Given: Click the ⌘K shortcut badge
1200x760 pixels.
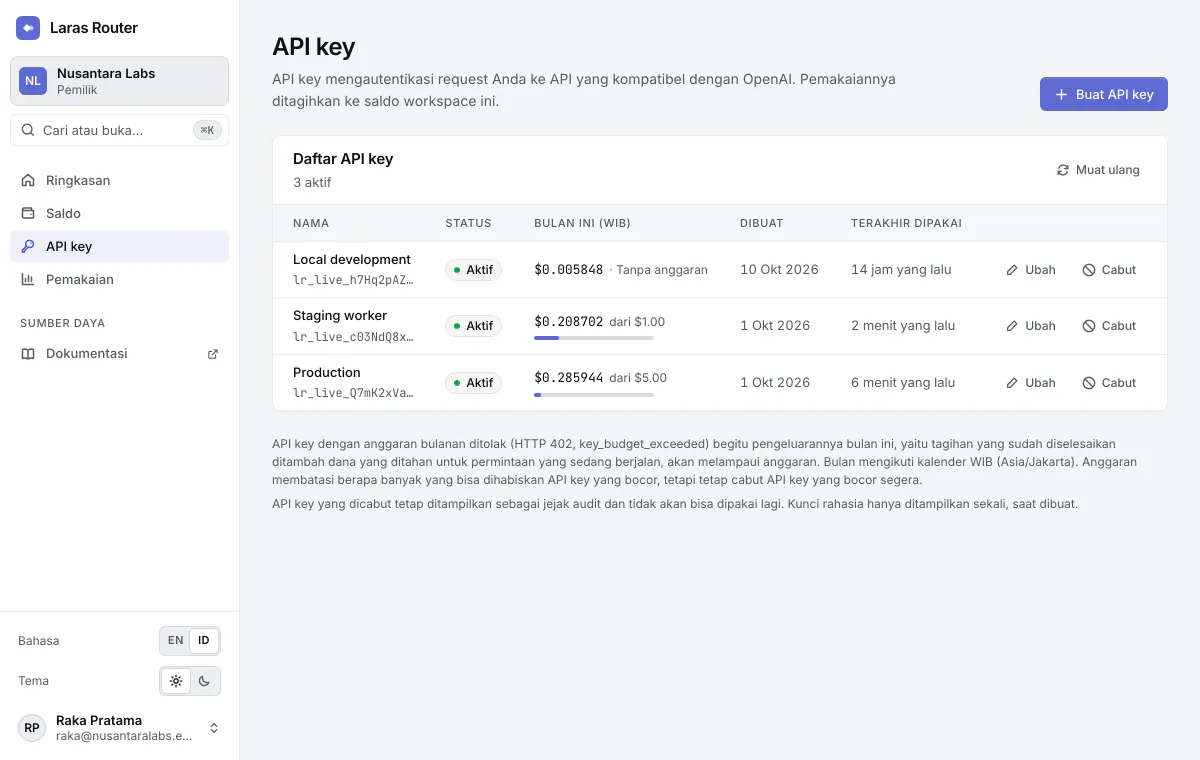Looking at the screenshot, I should click(x=207, y=130).
